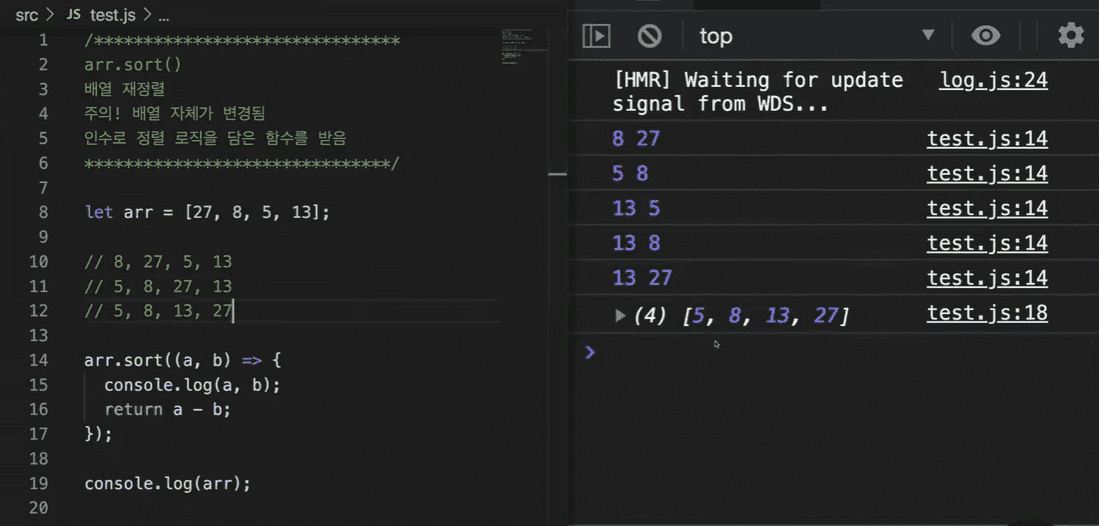Click the editor minimap preview

click(517, 46)
